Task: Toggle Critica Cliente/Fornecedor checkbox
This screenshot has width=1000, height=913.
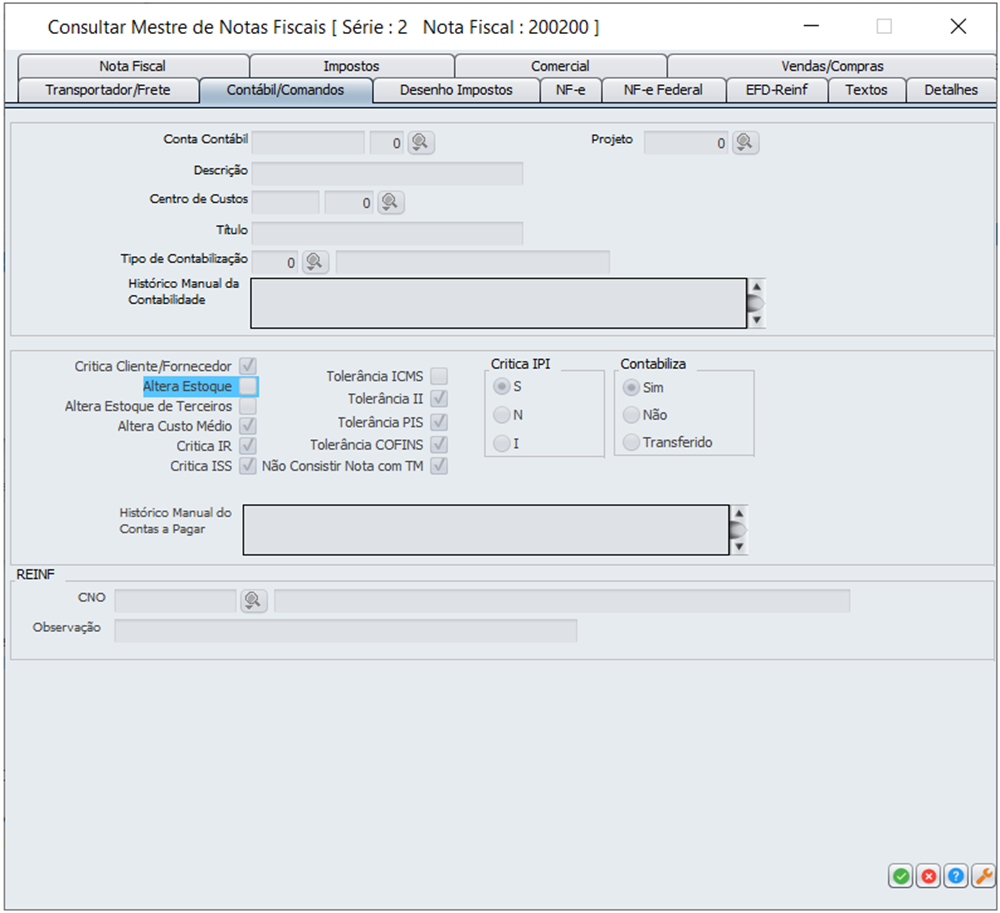Action: click(x=248, y=366)
